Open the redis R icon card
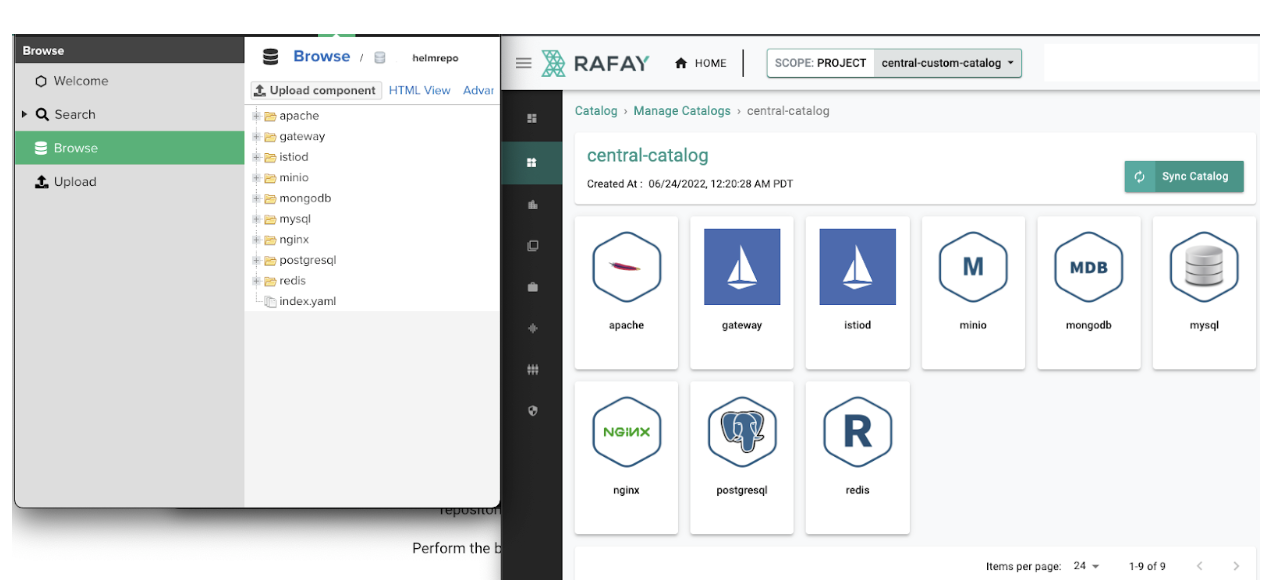Viewport: 1276px width, 584px height. [x=857, y=432]
